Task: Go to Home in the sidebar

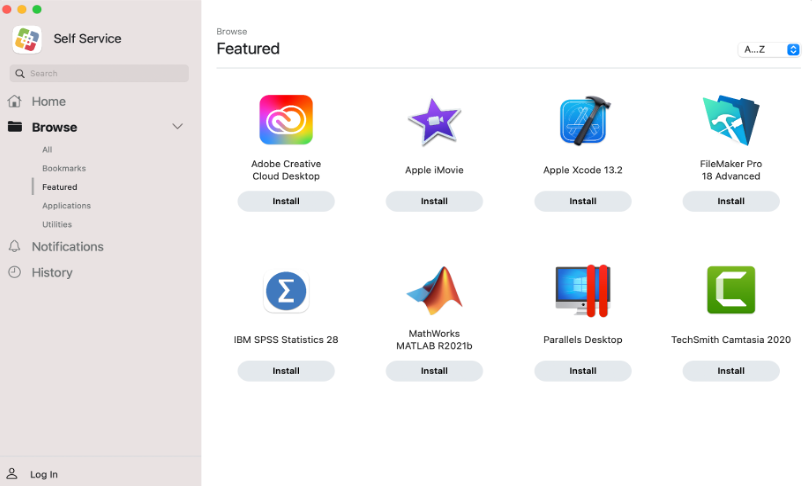Action: [48, 102]
